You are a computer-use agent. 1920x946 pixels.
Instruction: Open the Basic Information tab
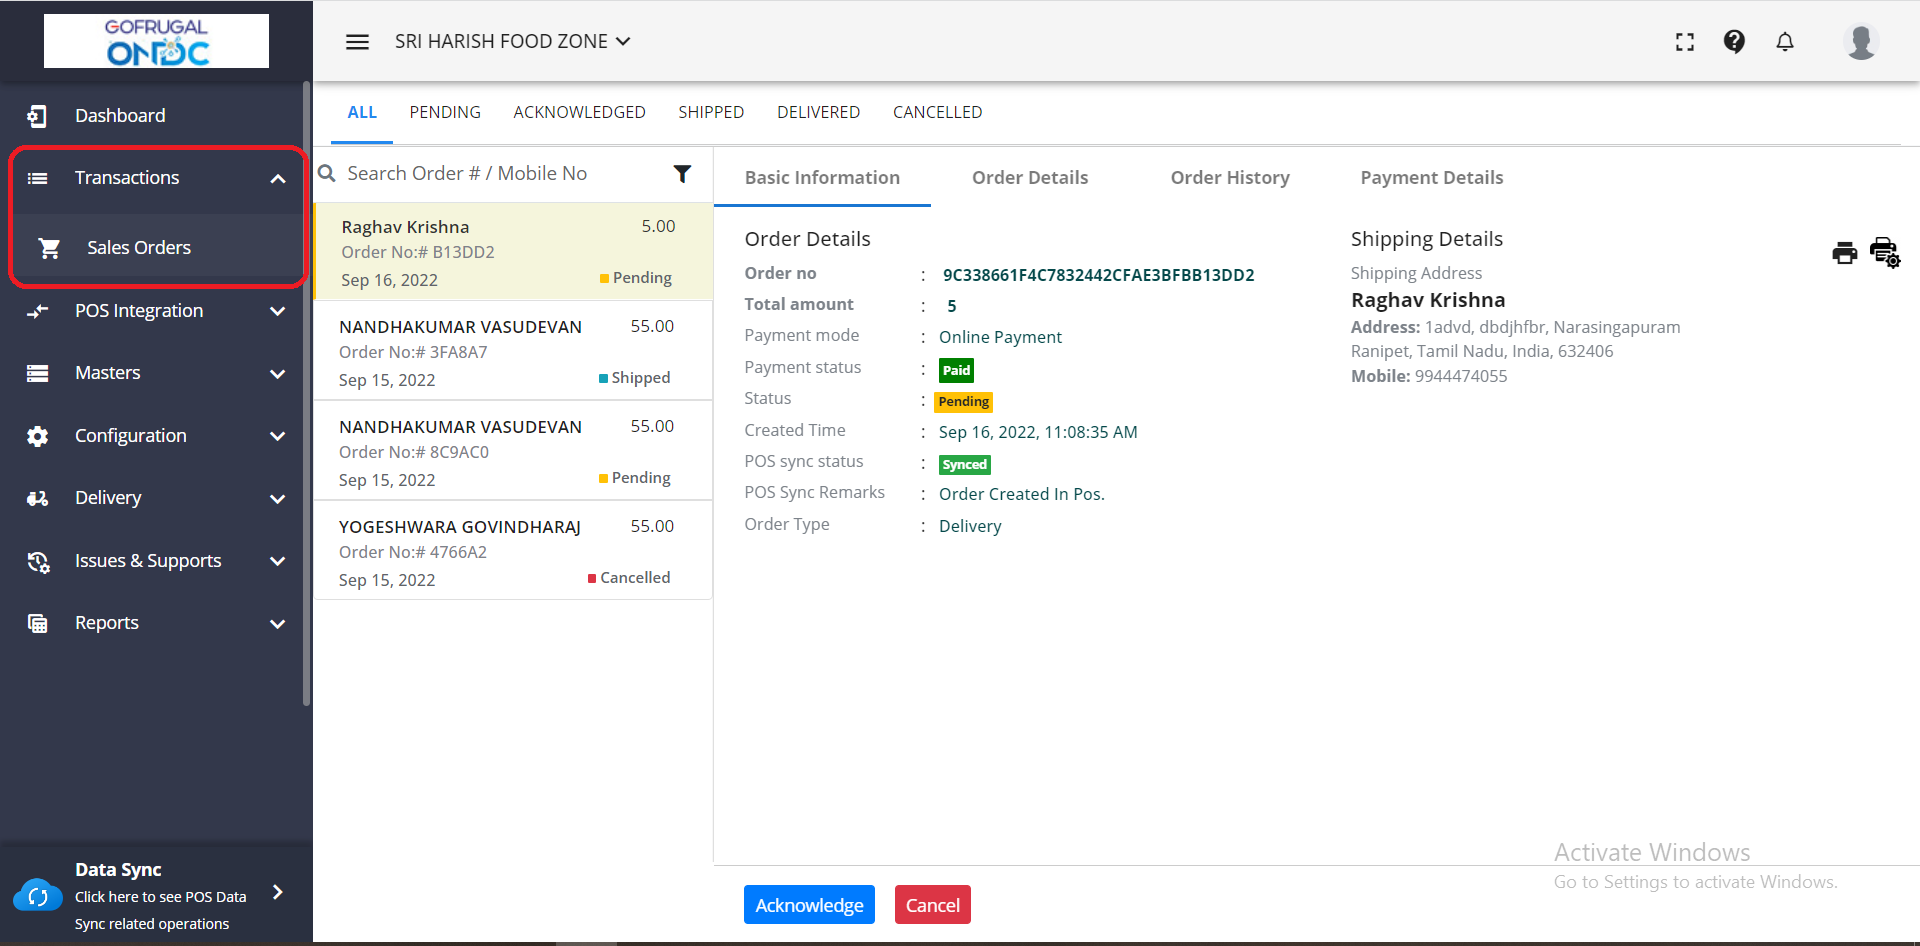[822, 177]
